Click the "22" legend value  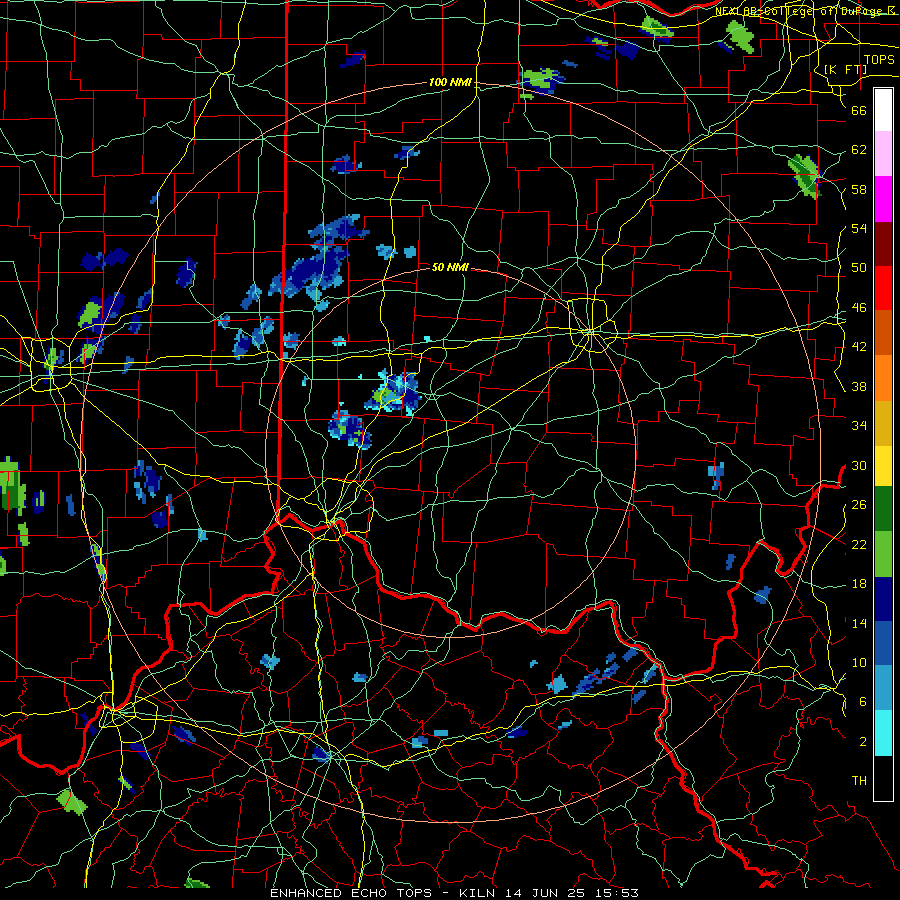(859, 544)
